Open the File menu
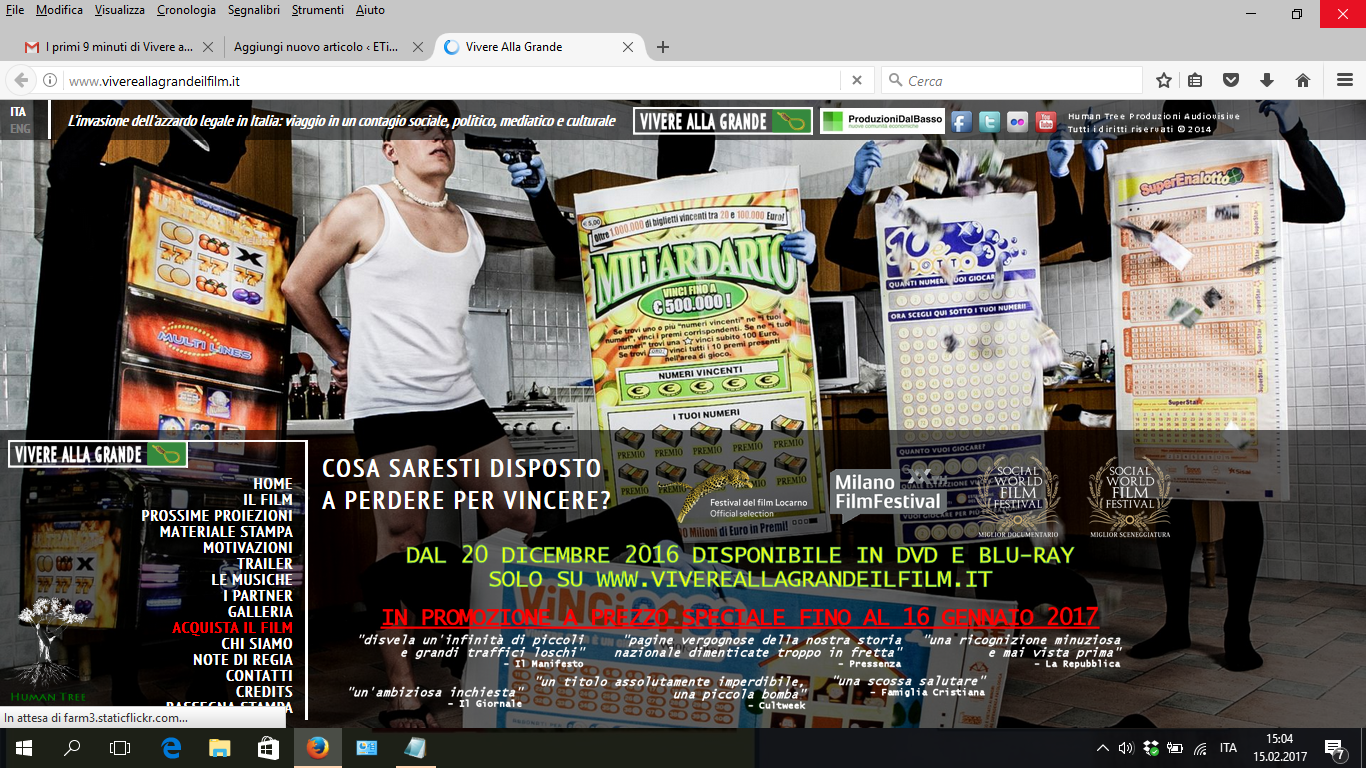1366x768 pixels. (x=15, y=10)
